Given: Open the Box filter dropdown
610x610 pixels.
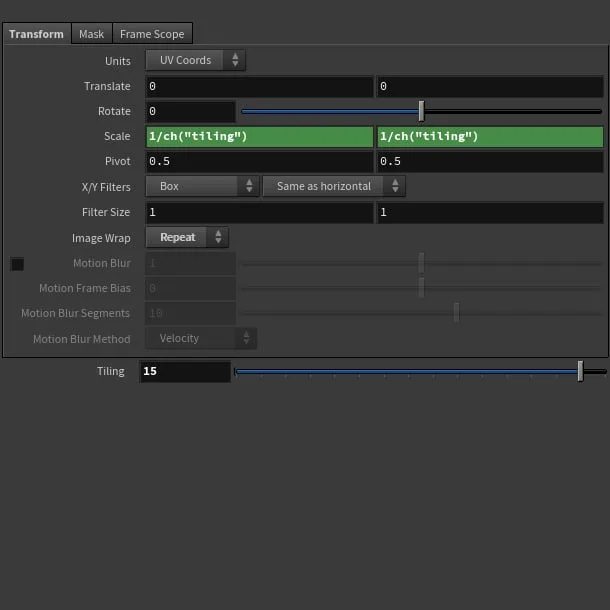Looking at the screenshot, I should pyautogui.click(x=202, y=186).
